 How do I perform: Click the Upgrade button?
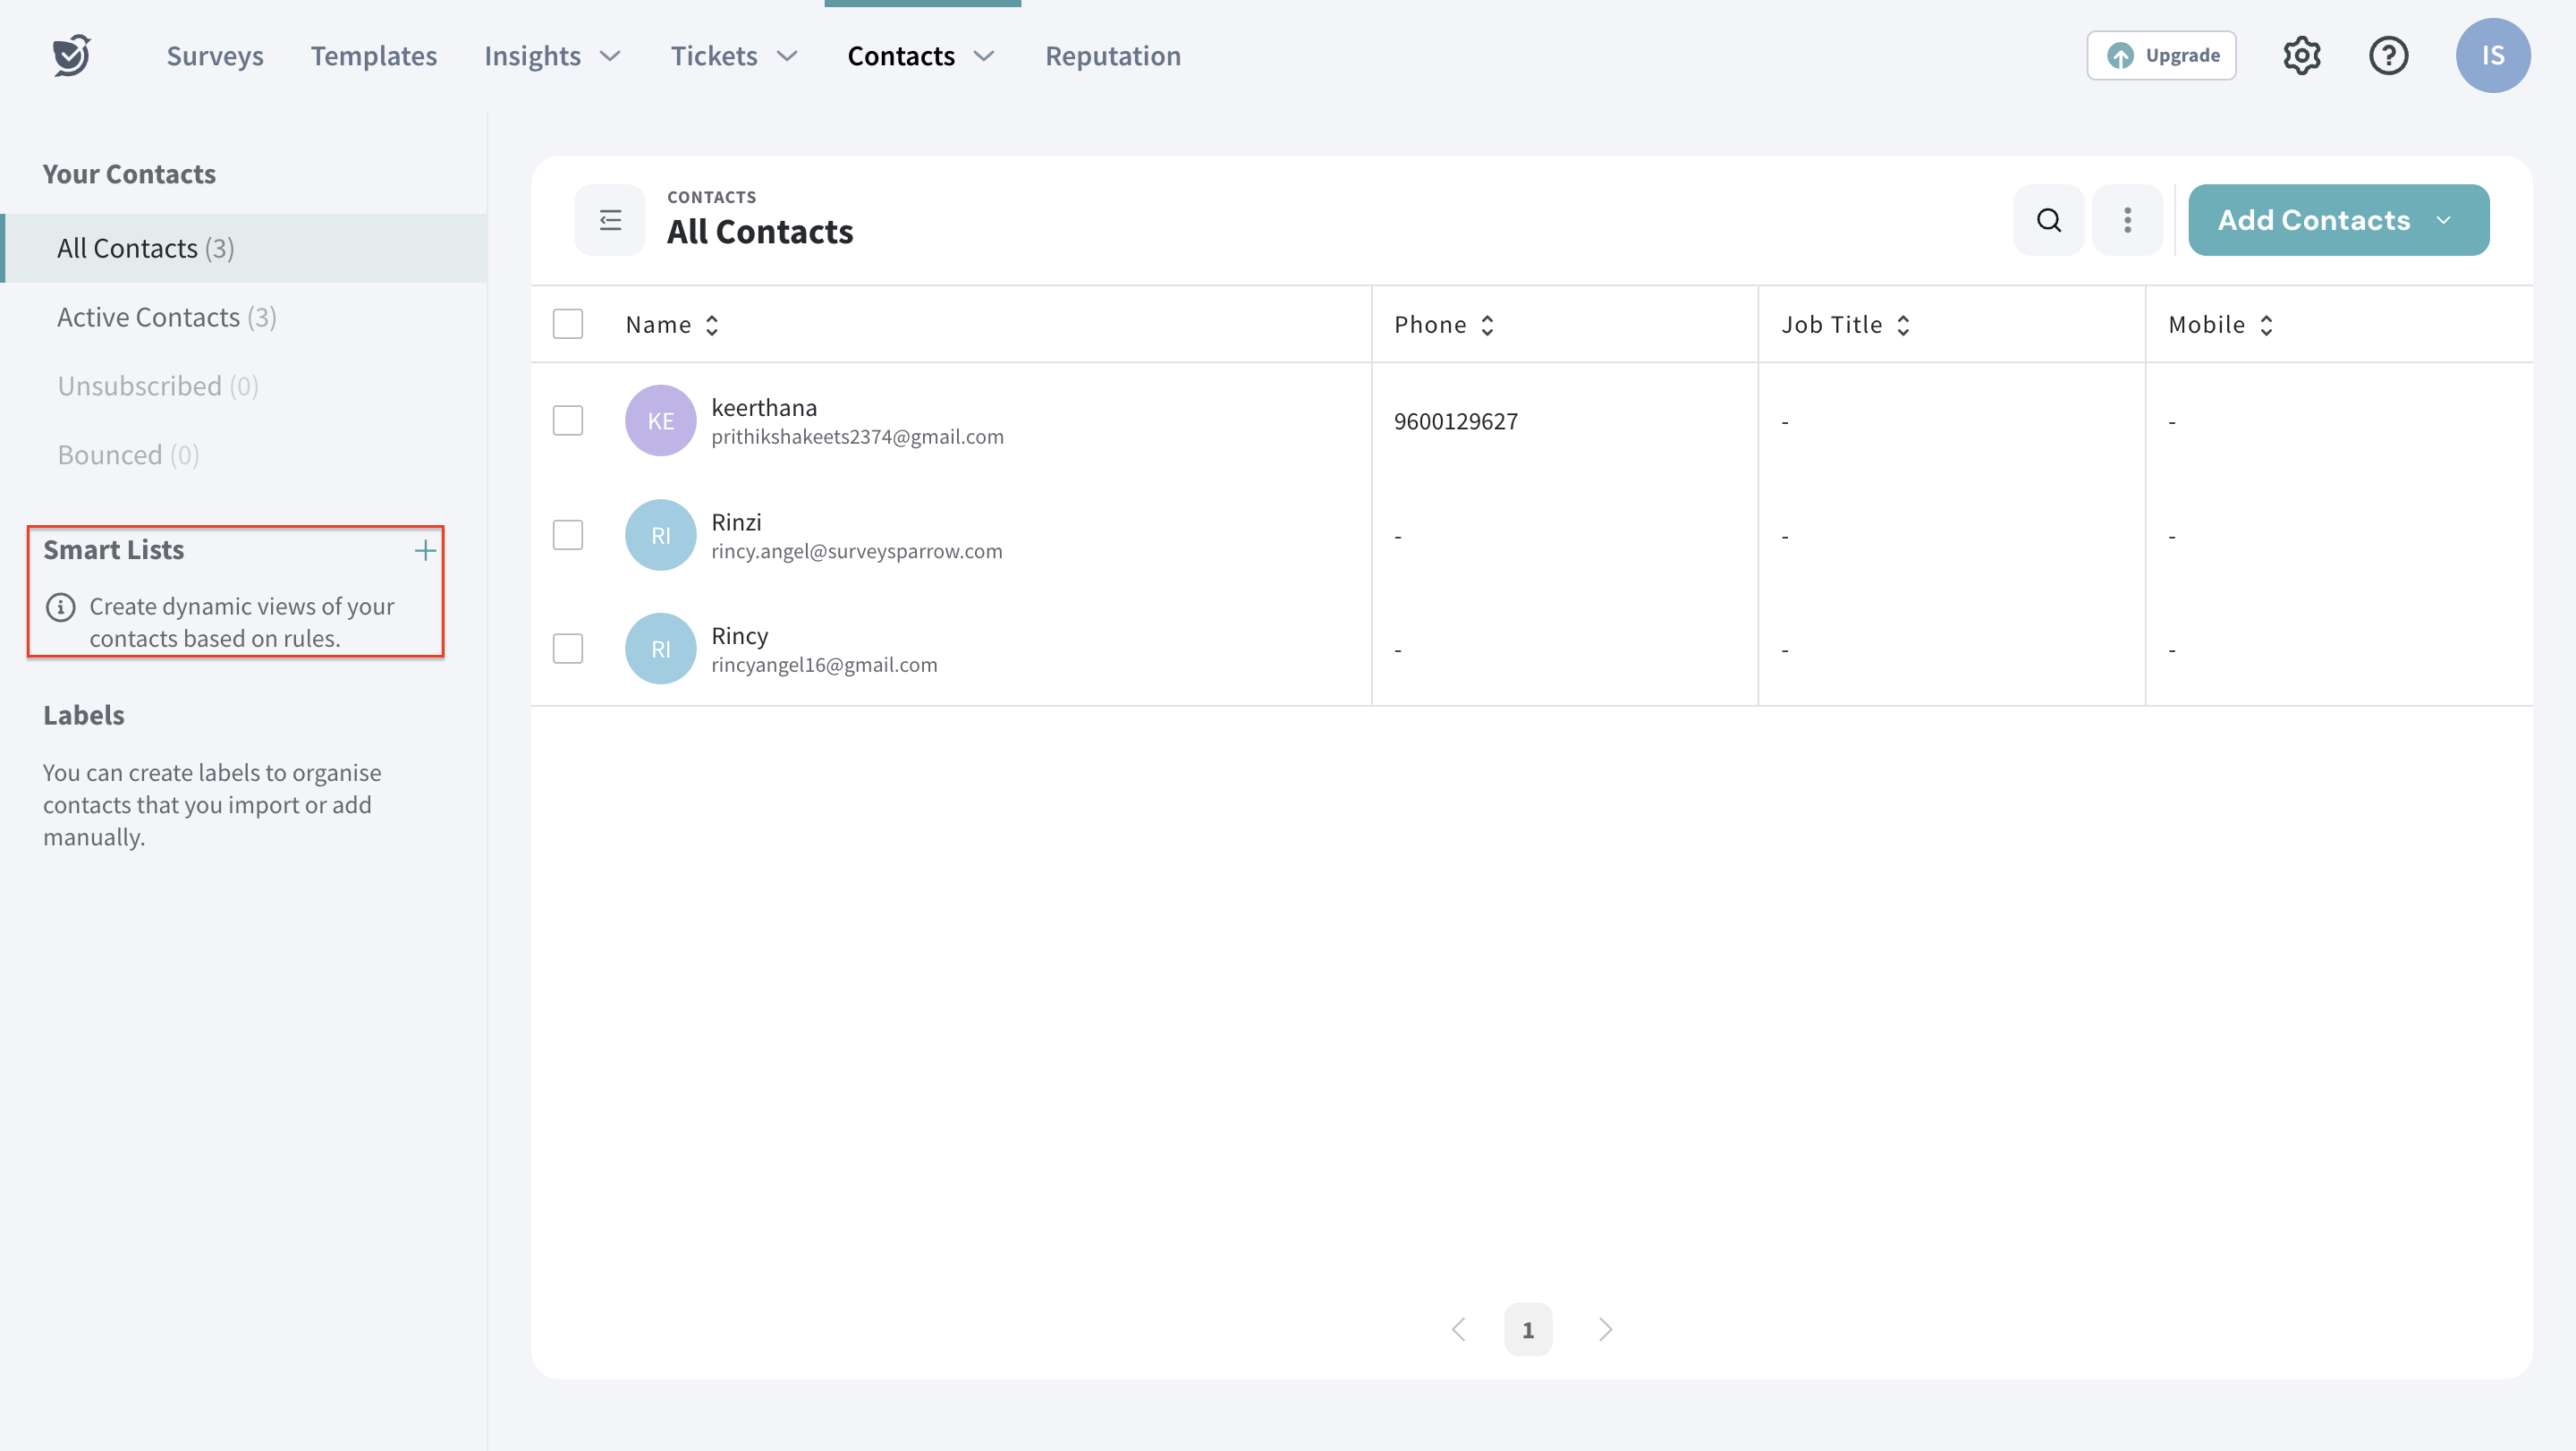coord(2161,55)
